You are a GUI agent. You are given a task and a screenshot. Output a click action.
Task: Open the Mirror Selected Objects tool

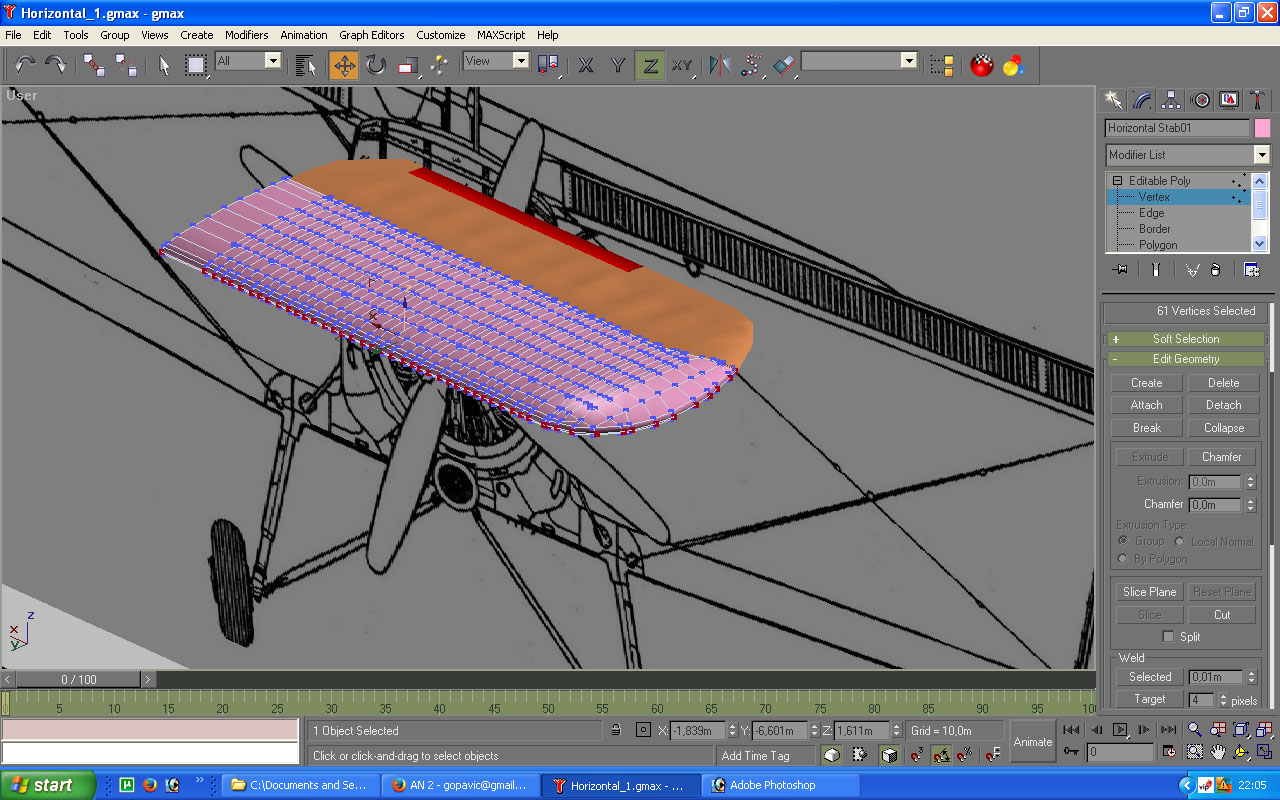tap(719, 65)
